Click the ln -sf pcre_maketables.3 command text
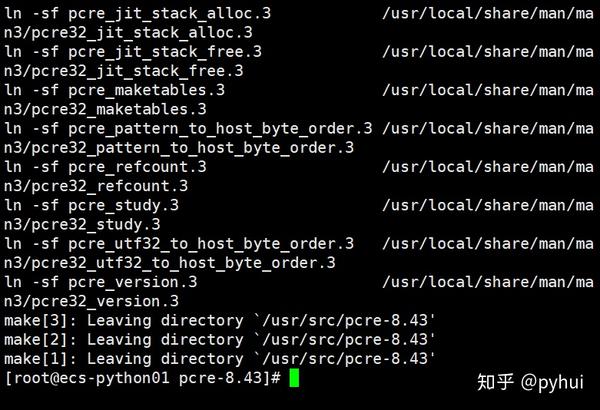Screen dimensions: 600x410 (x=115, y=90)
